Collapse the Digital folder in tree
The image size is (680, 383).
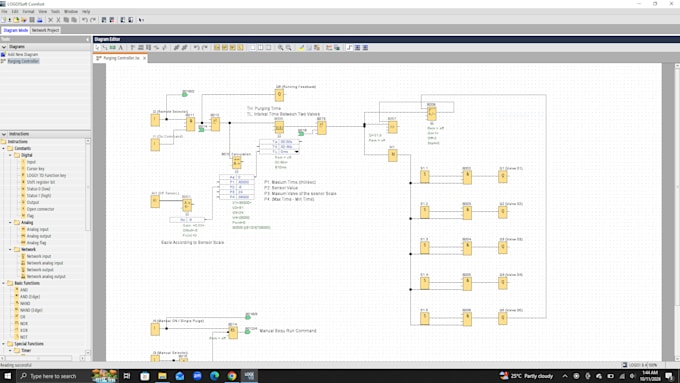tap(10, 155)
